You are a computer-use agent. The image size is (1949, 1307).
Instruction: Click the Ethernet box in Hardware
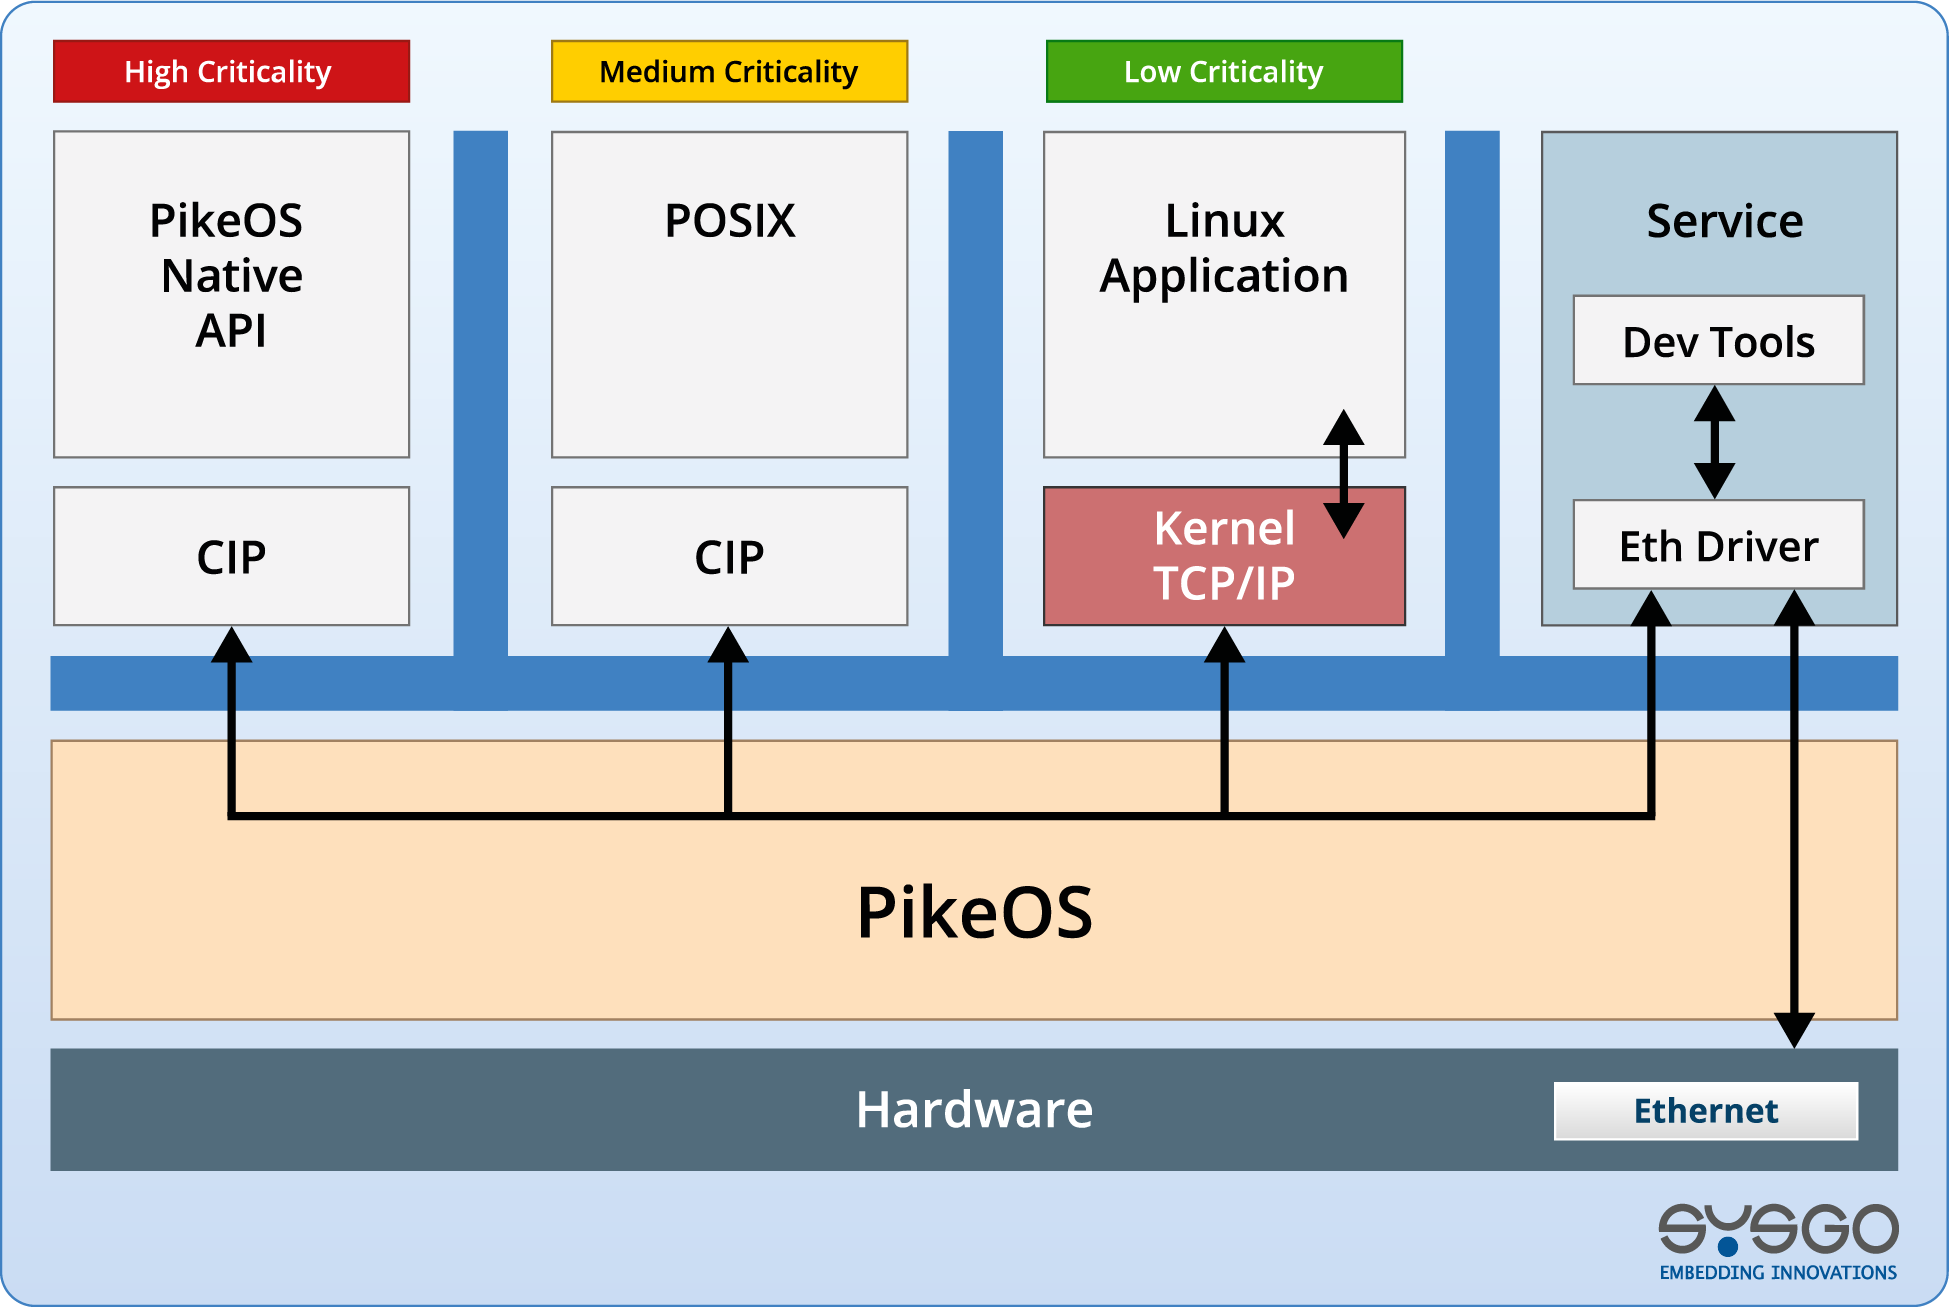[x=1706, y=1111]
